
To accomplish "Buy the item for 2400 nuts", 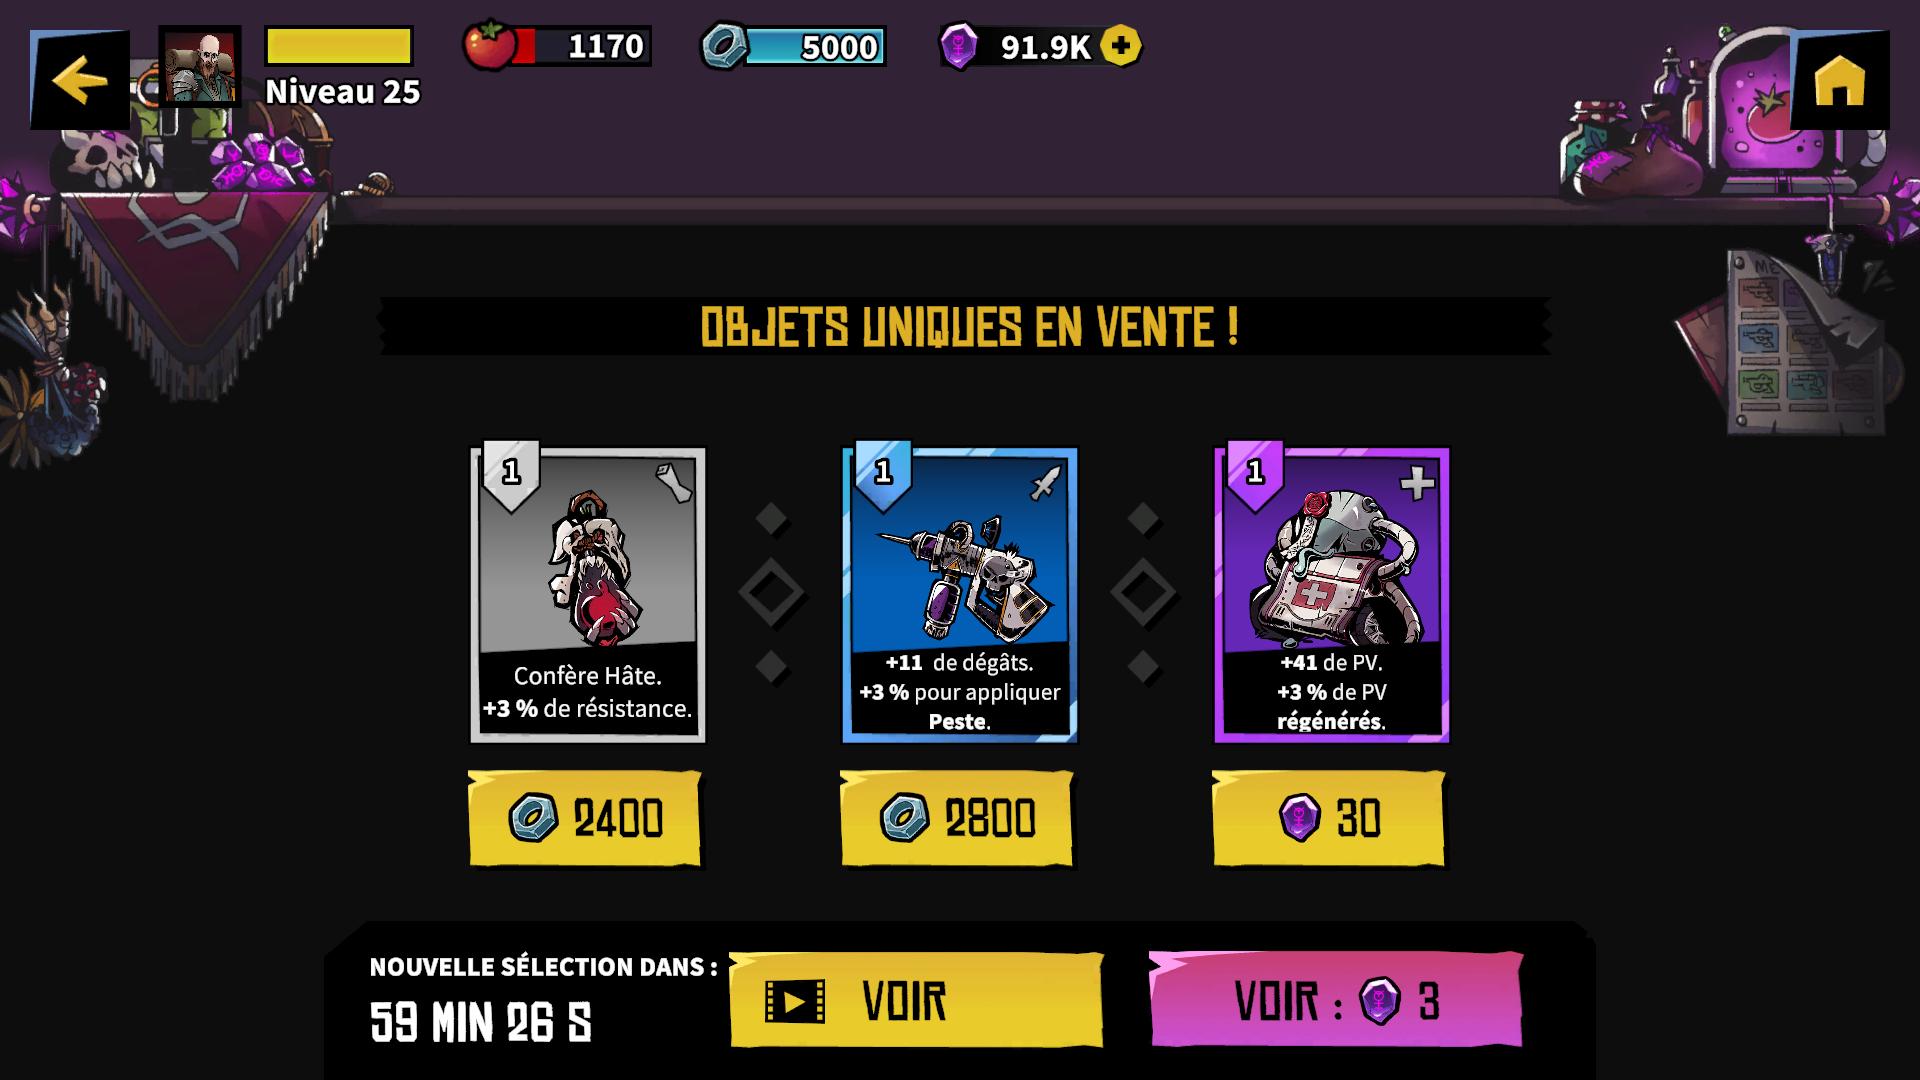I will [x=585, y=818].
